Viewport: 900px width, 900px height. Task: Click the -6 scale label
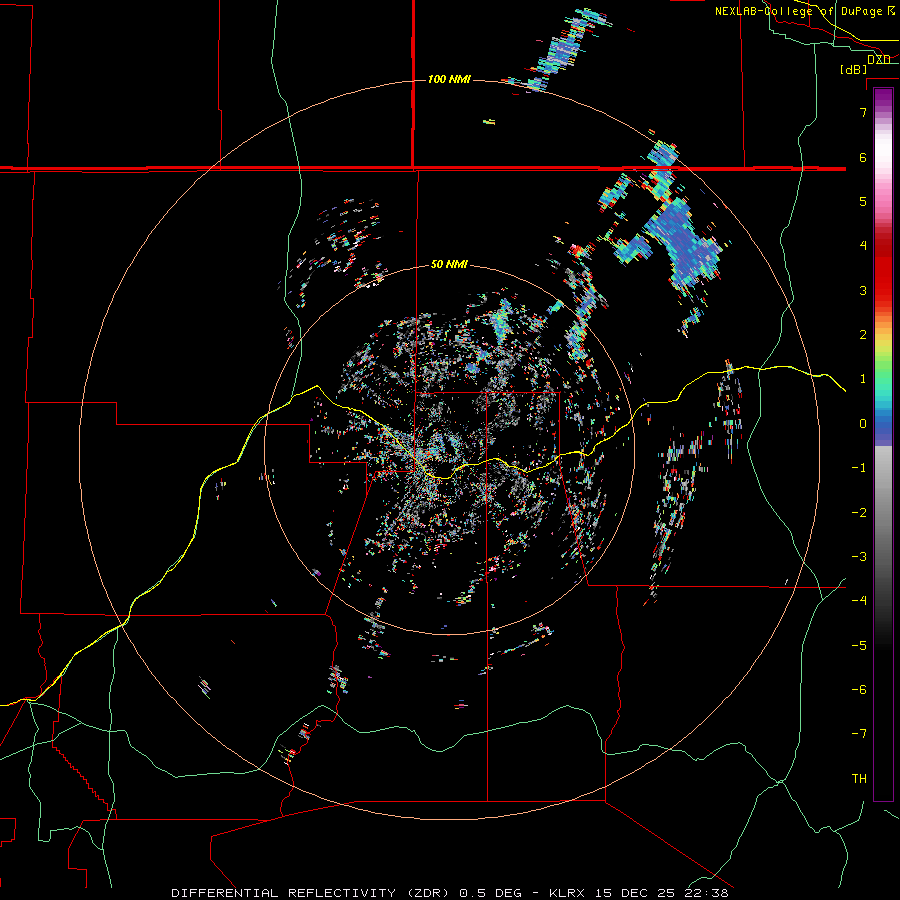[x=859, y=690]
